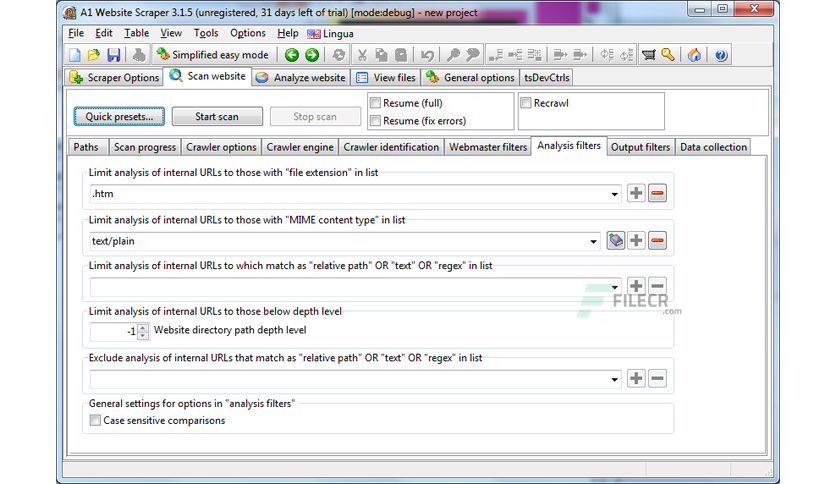This screenshot has height=484, width=836.
Task: Open the Table menu
Action: 136,33
